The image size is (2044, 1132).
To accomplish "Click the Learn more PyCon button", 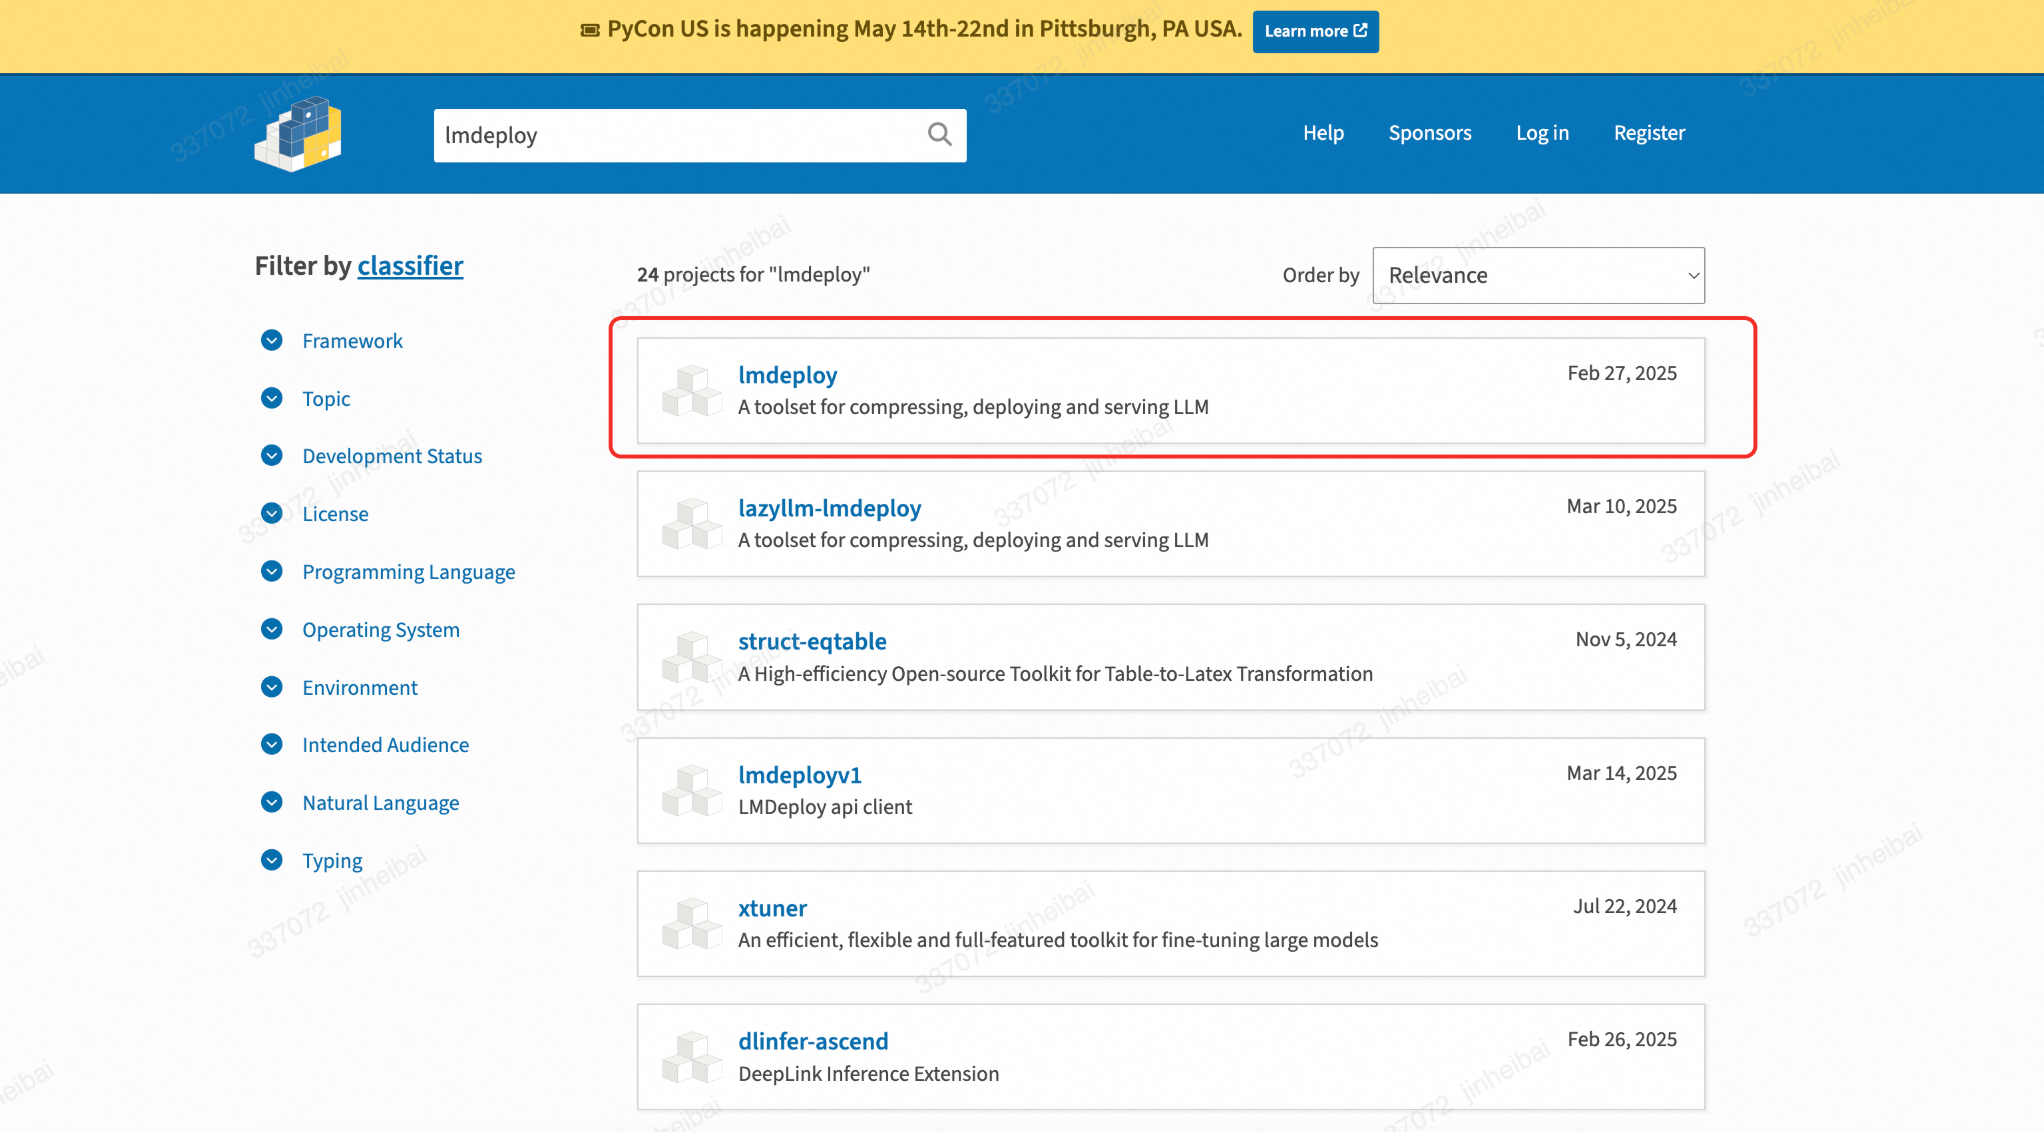I will (1315, 31).
